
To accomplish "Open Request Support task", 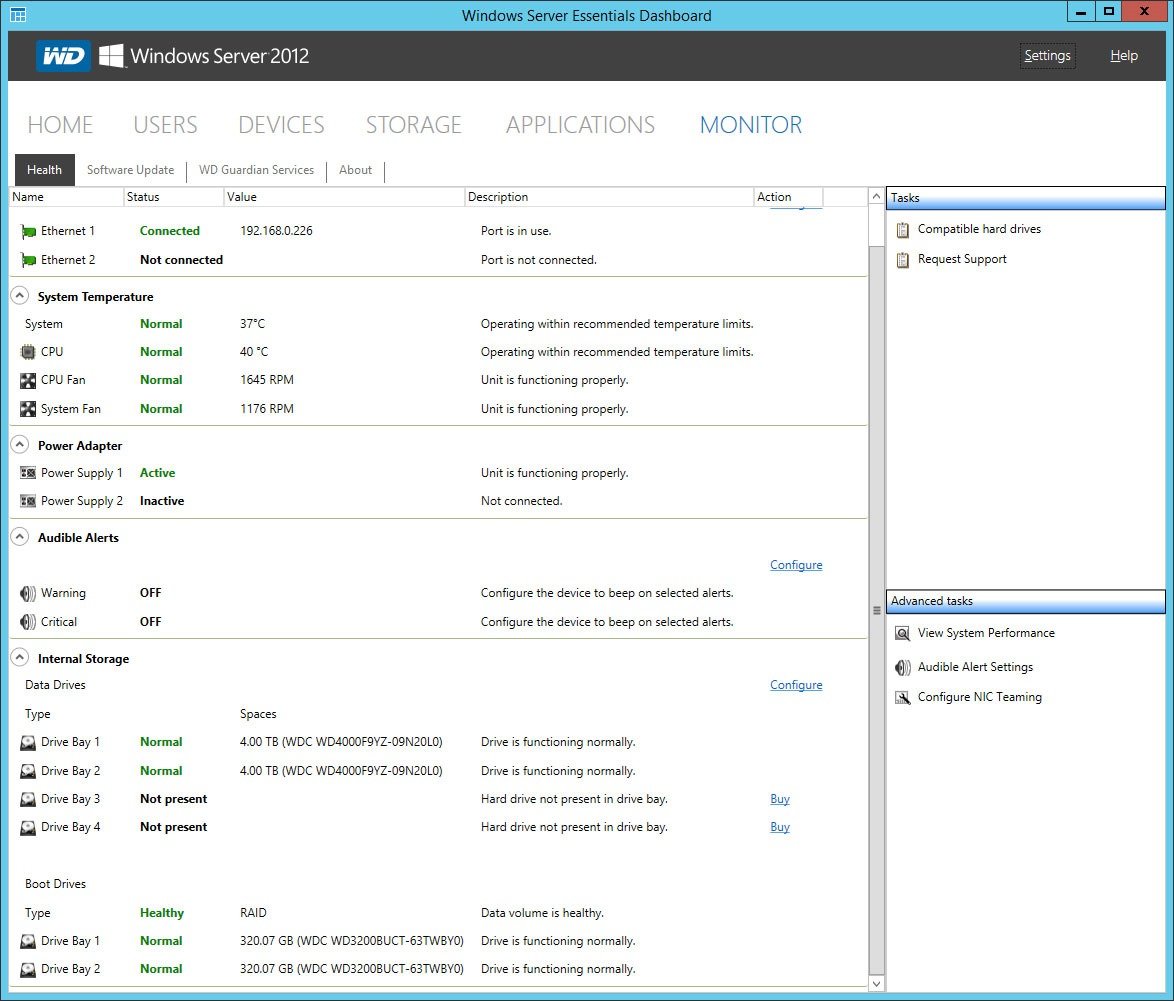I will [x=962, y=259].
